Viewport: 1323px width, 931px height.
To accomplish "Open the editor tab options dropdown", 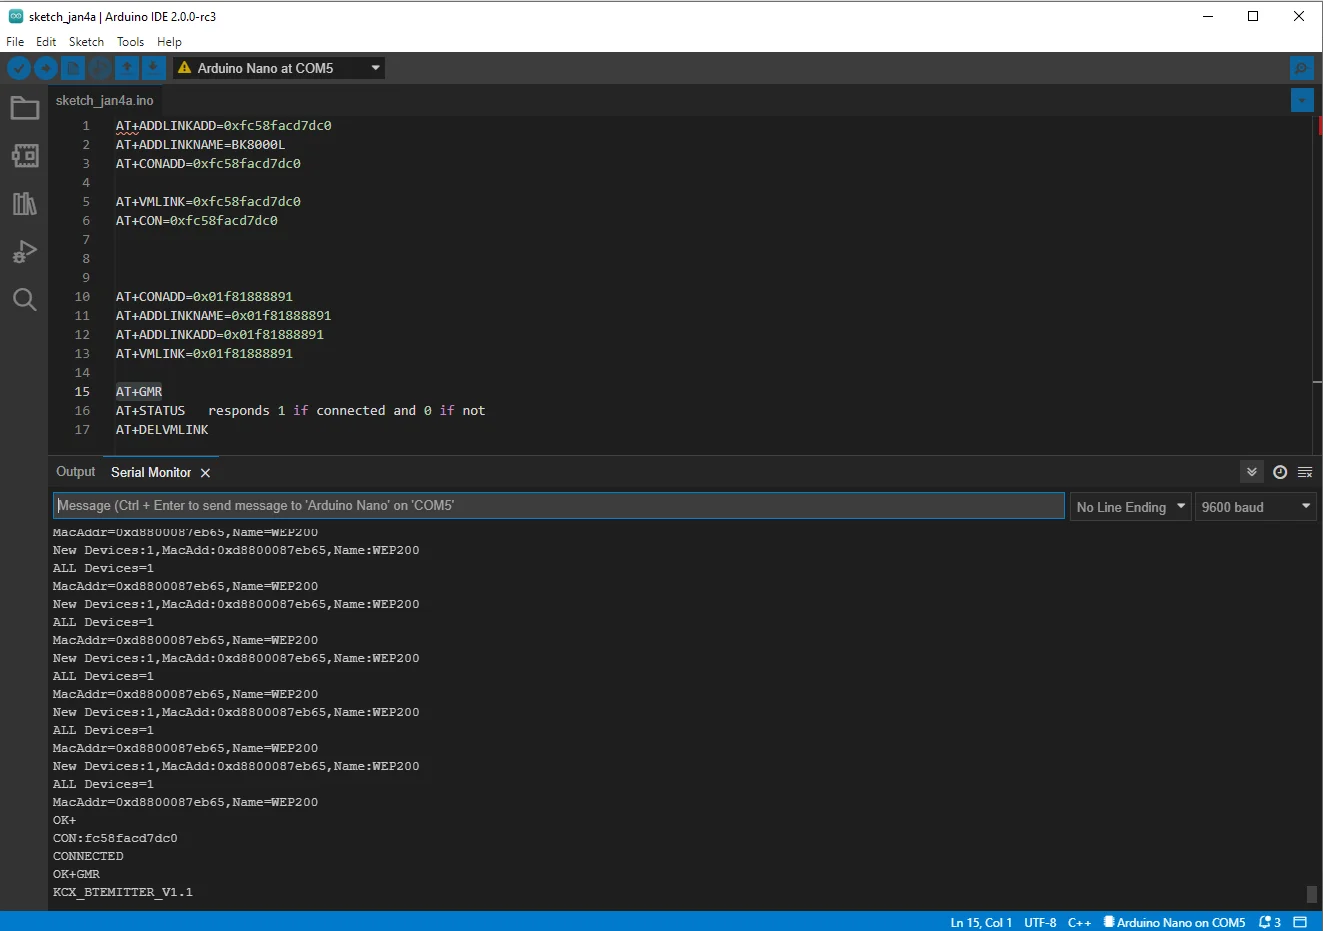I will pos(1301,100).
